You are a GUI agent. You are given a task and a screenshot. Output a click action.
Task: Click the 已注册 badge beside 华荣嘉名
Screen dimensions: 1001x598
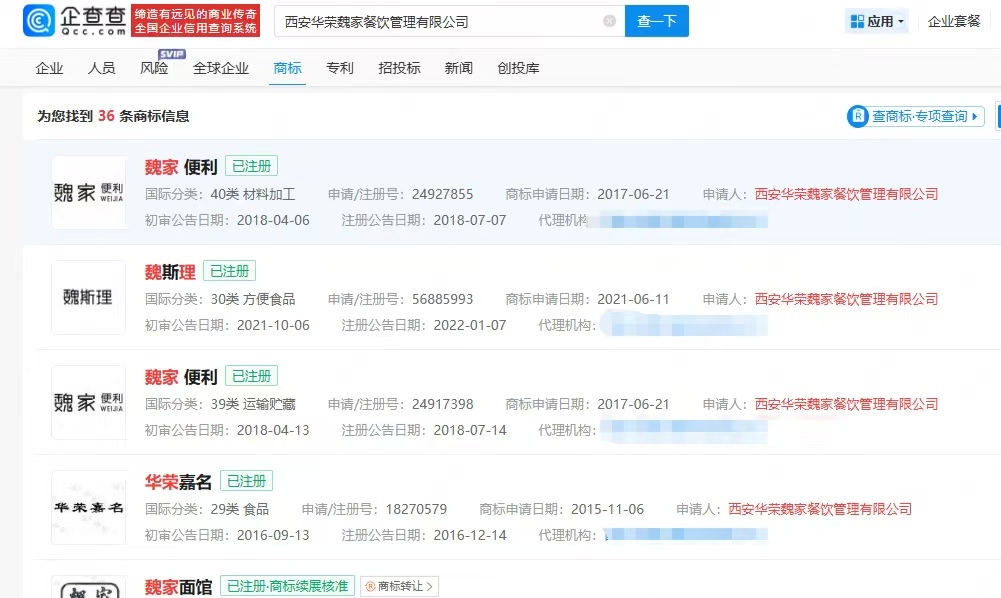pyautogui.click(x=246, y=481)
